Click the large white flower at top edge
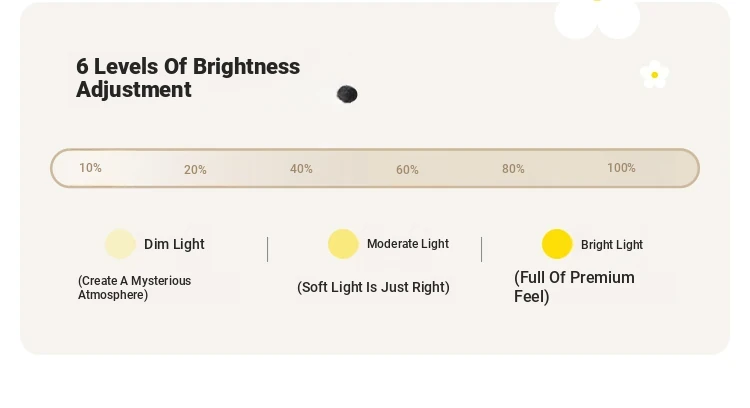Viewport: 750px width, 408px height. point(597,18)
